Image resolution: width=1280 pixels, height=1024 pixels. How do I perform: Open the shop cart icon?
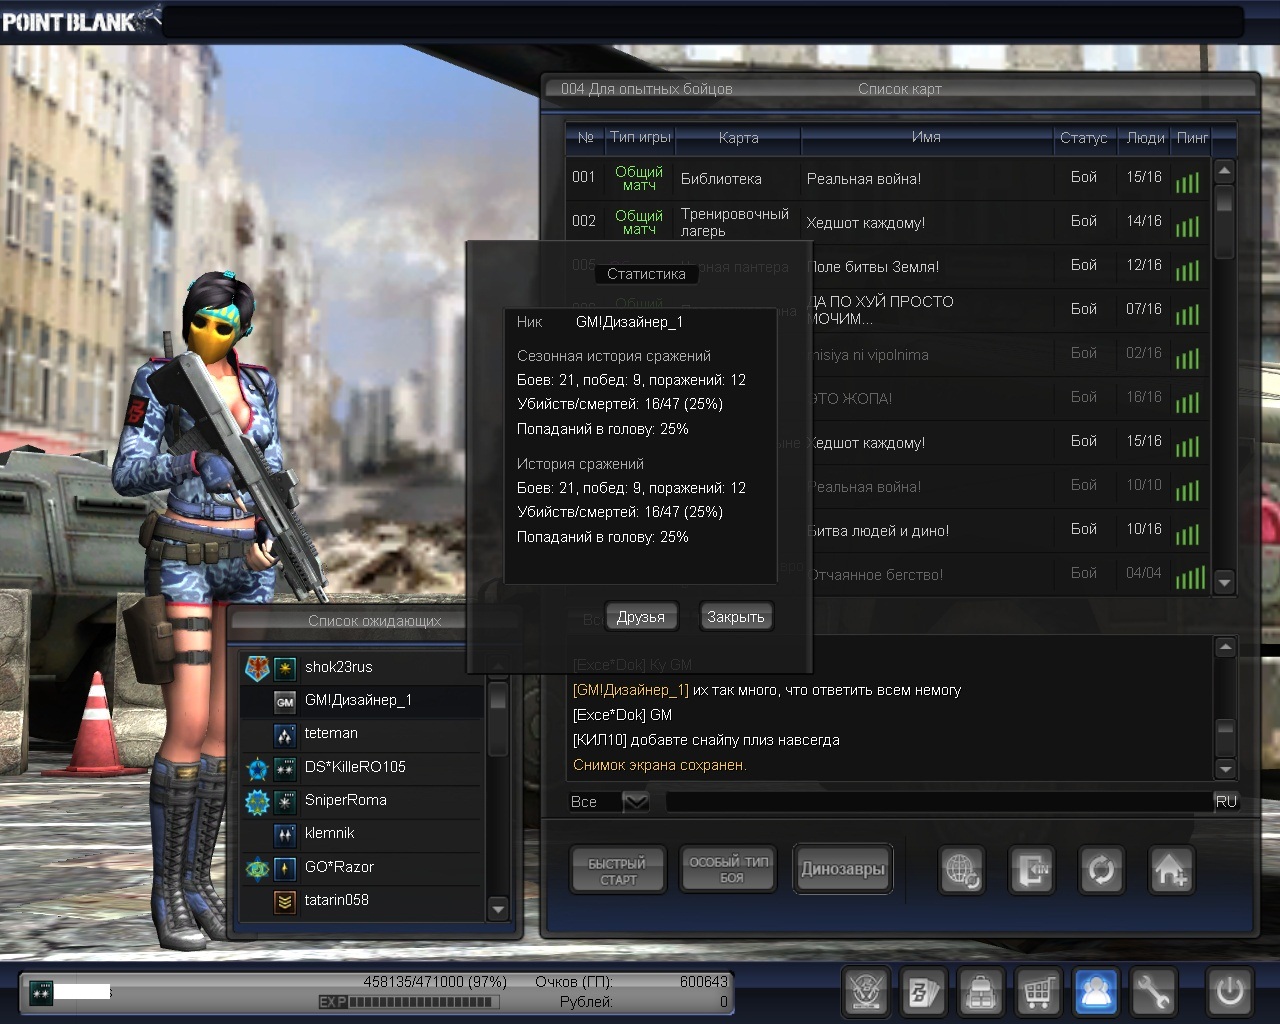(1039, 991)
